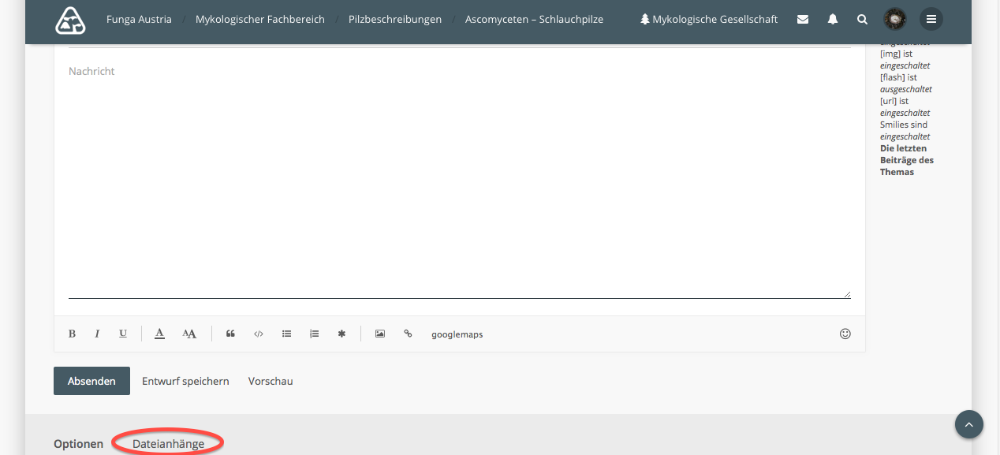
Task: Apply italic formatting with the I icon
Action: [x=97, y=334]
